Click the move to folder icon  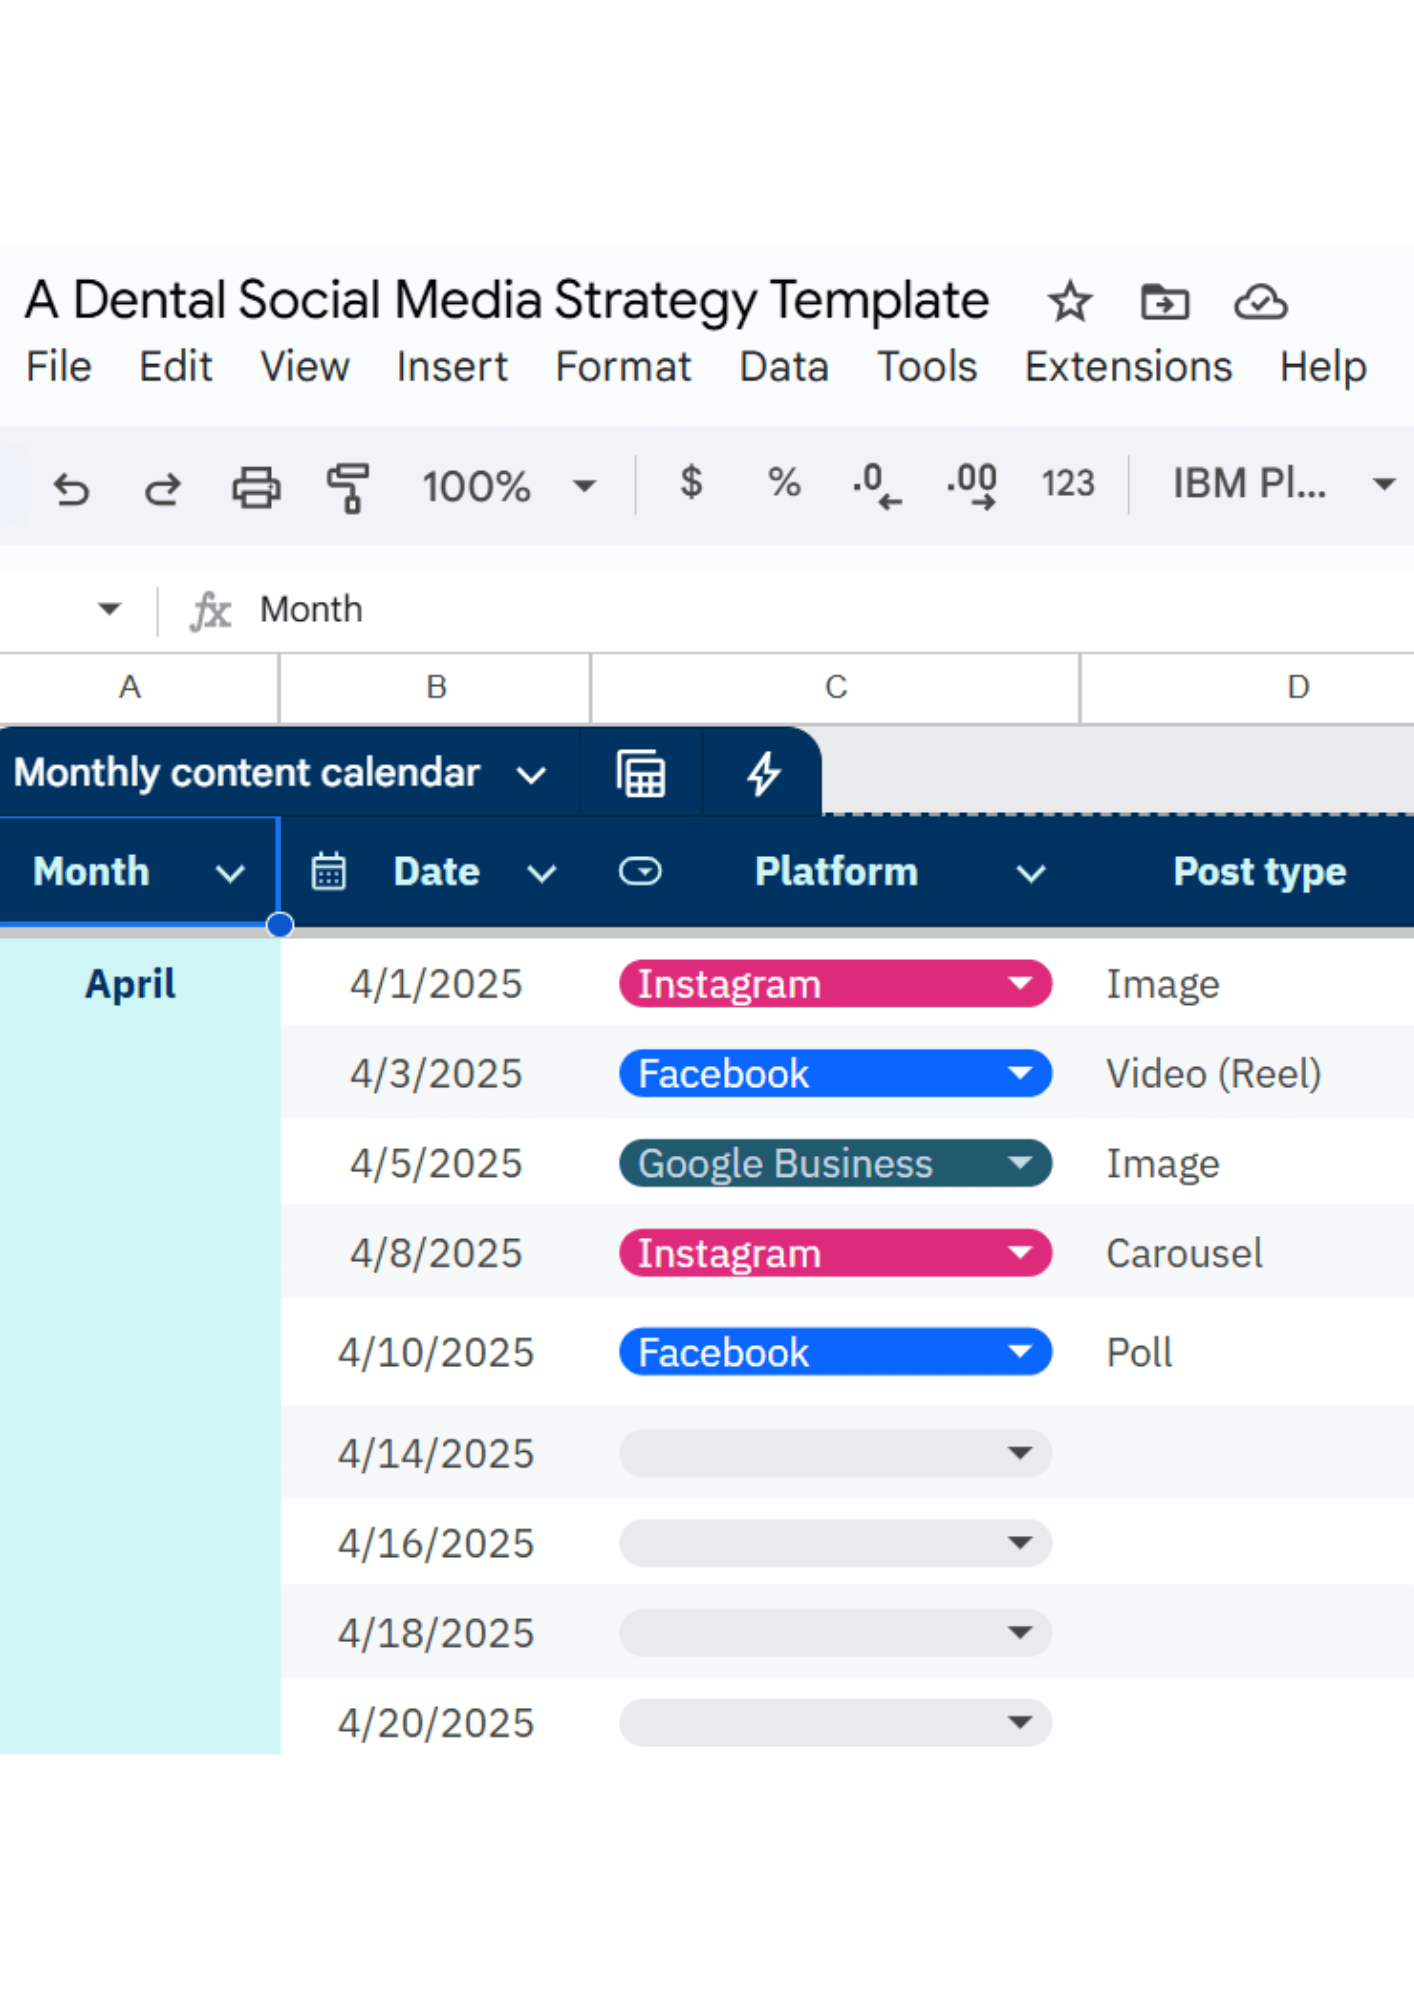point(1165,302)
